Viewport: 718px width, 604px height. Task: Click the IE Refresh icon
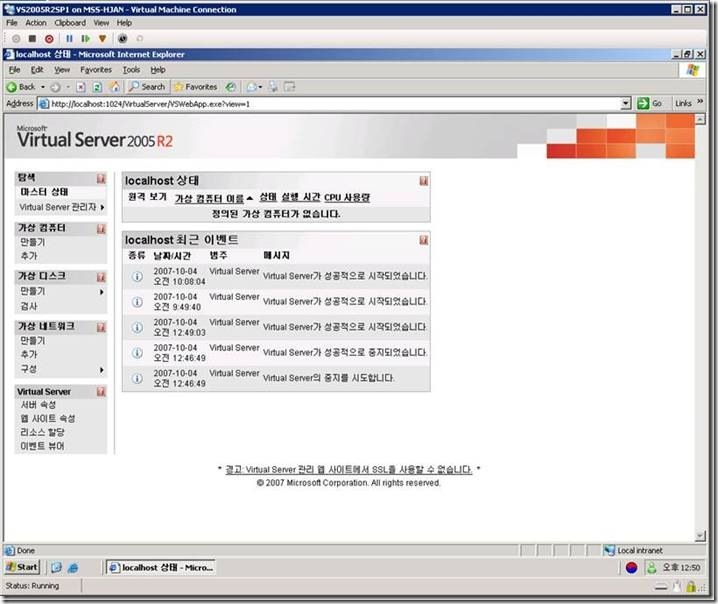[97, 87]
